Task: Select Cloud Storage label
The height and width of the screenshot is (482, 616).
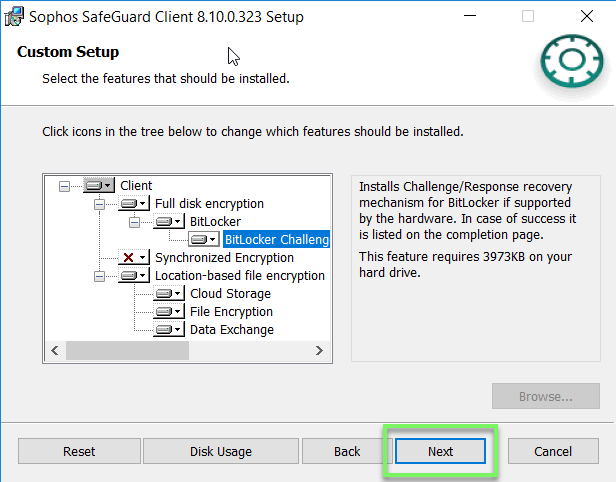Action: (230, 294)
